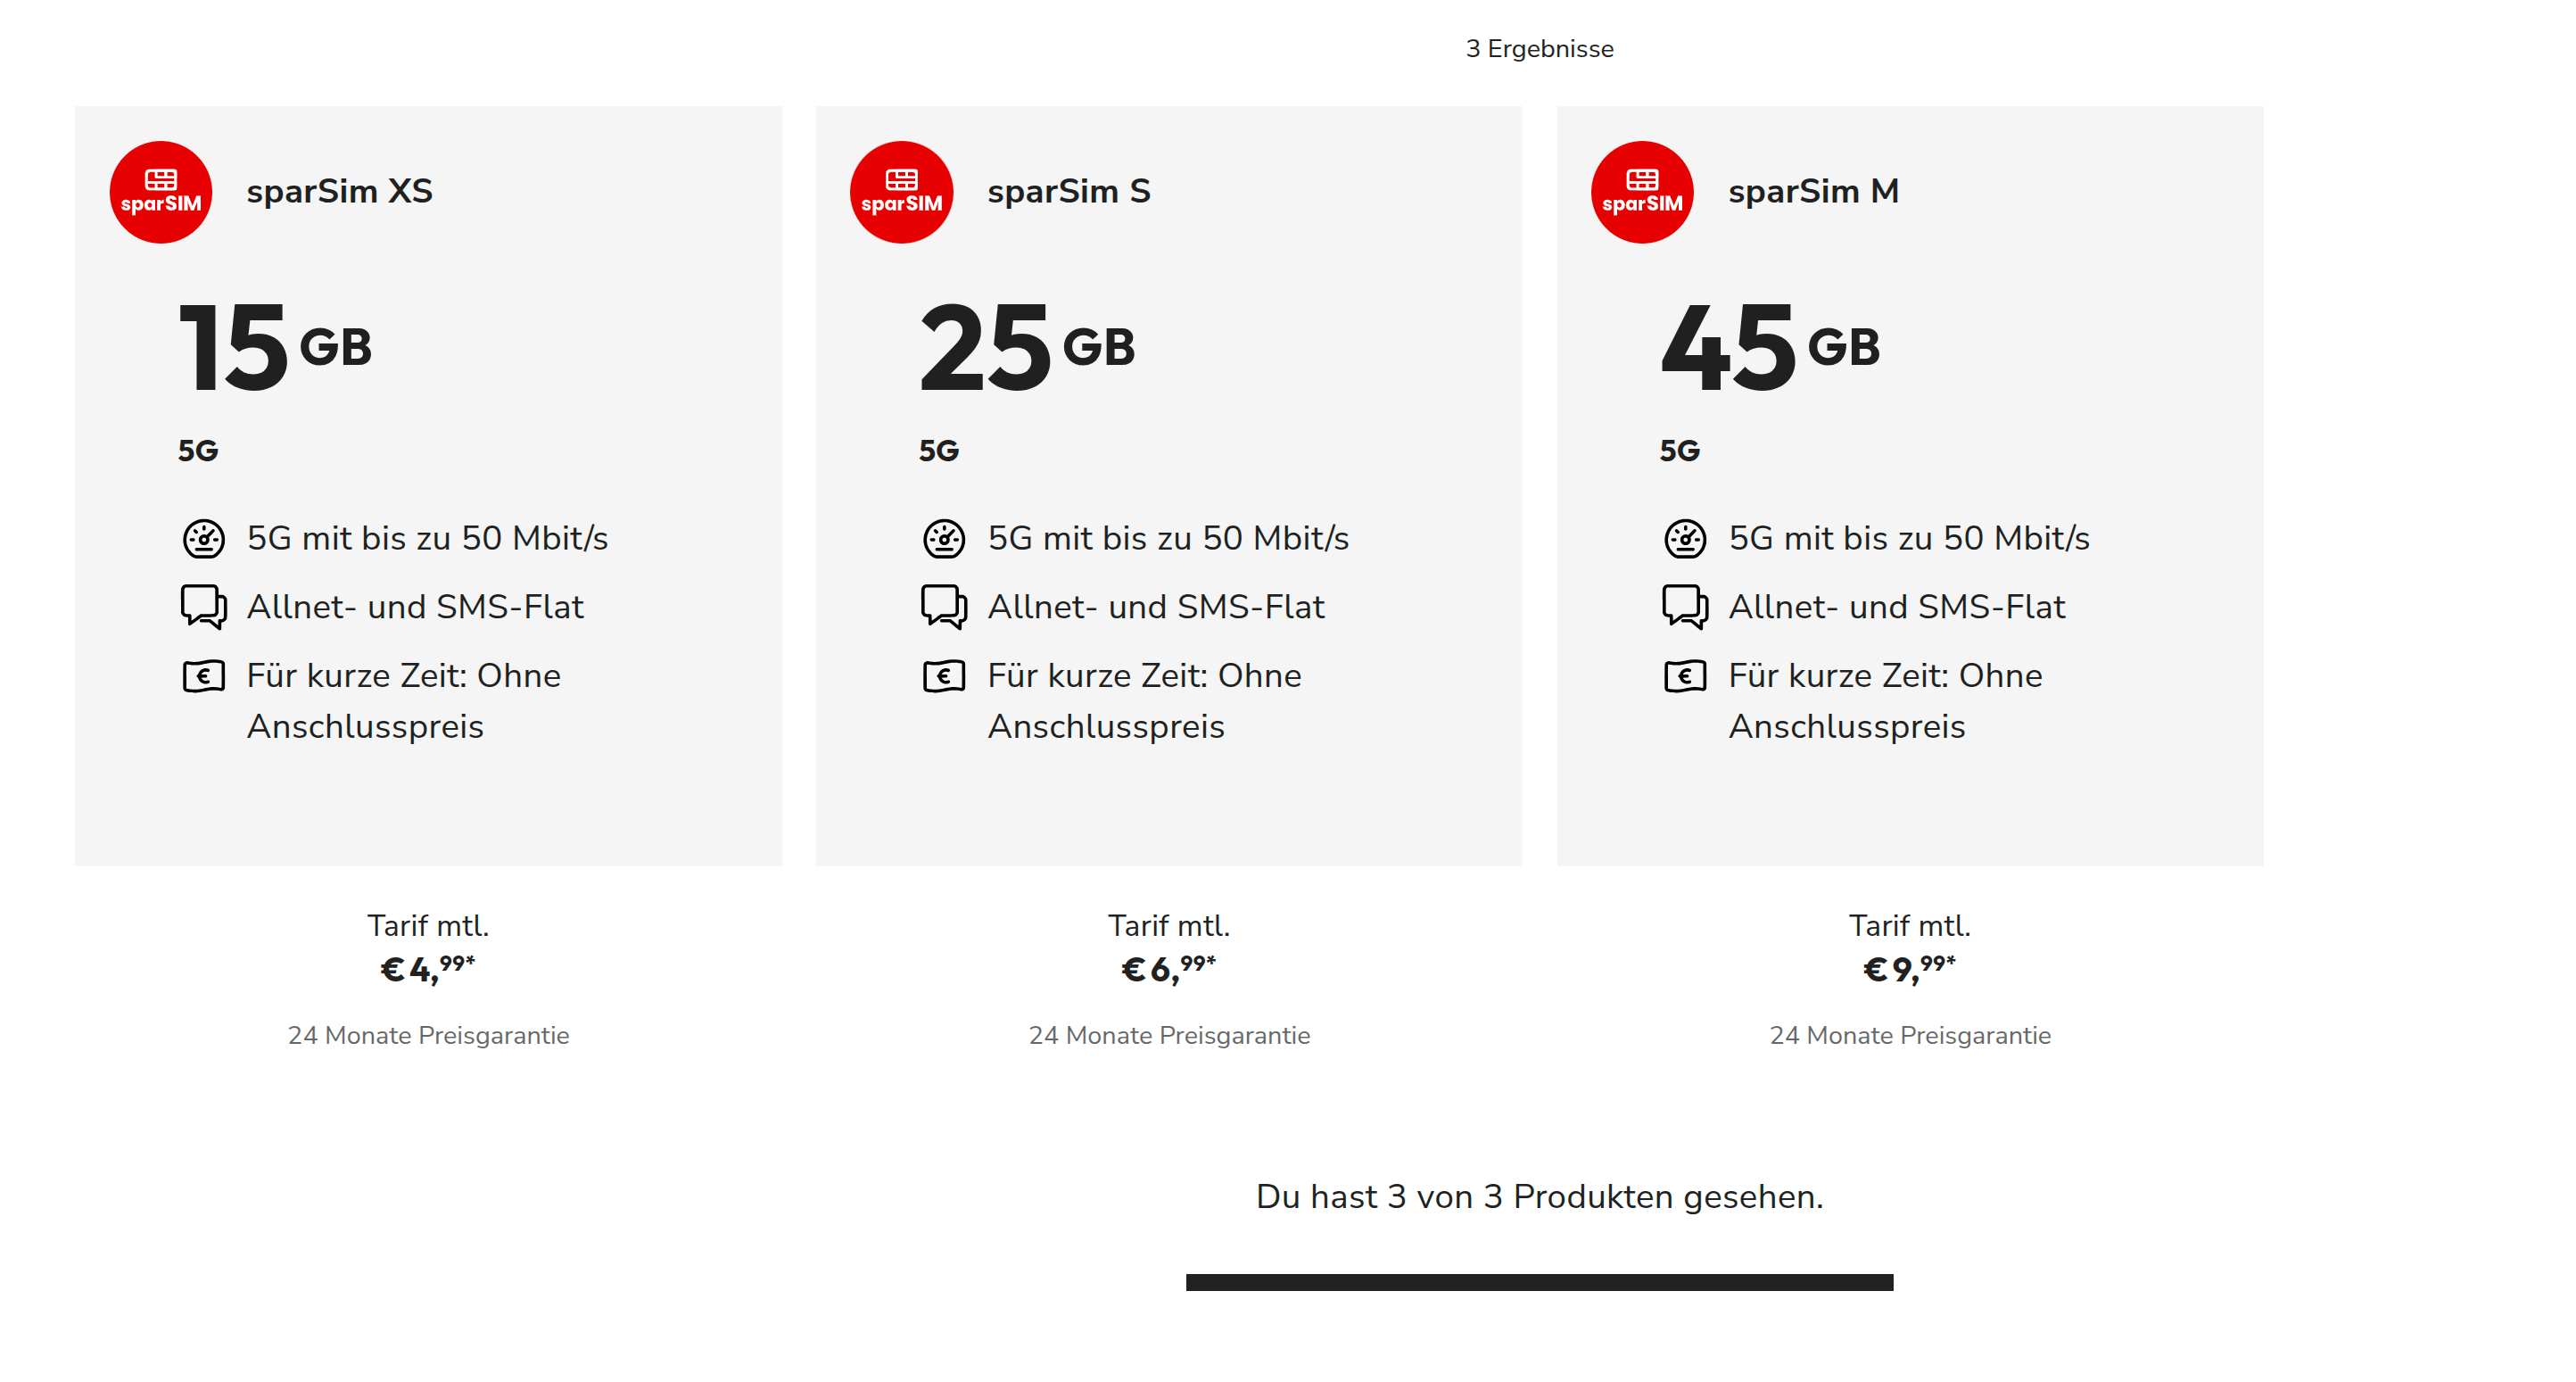The height and width of the screenshot is (1382, 2576).
Task: Click the sparSIM logo on the M card
Action: (1643, 194)
